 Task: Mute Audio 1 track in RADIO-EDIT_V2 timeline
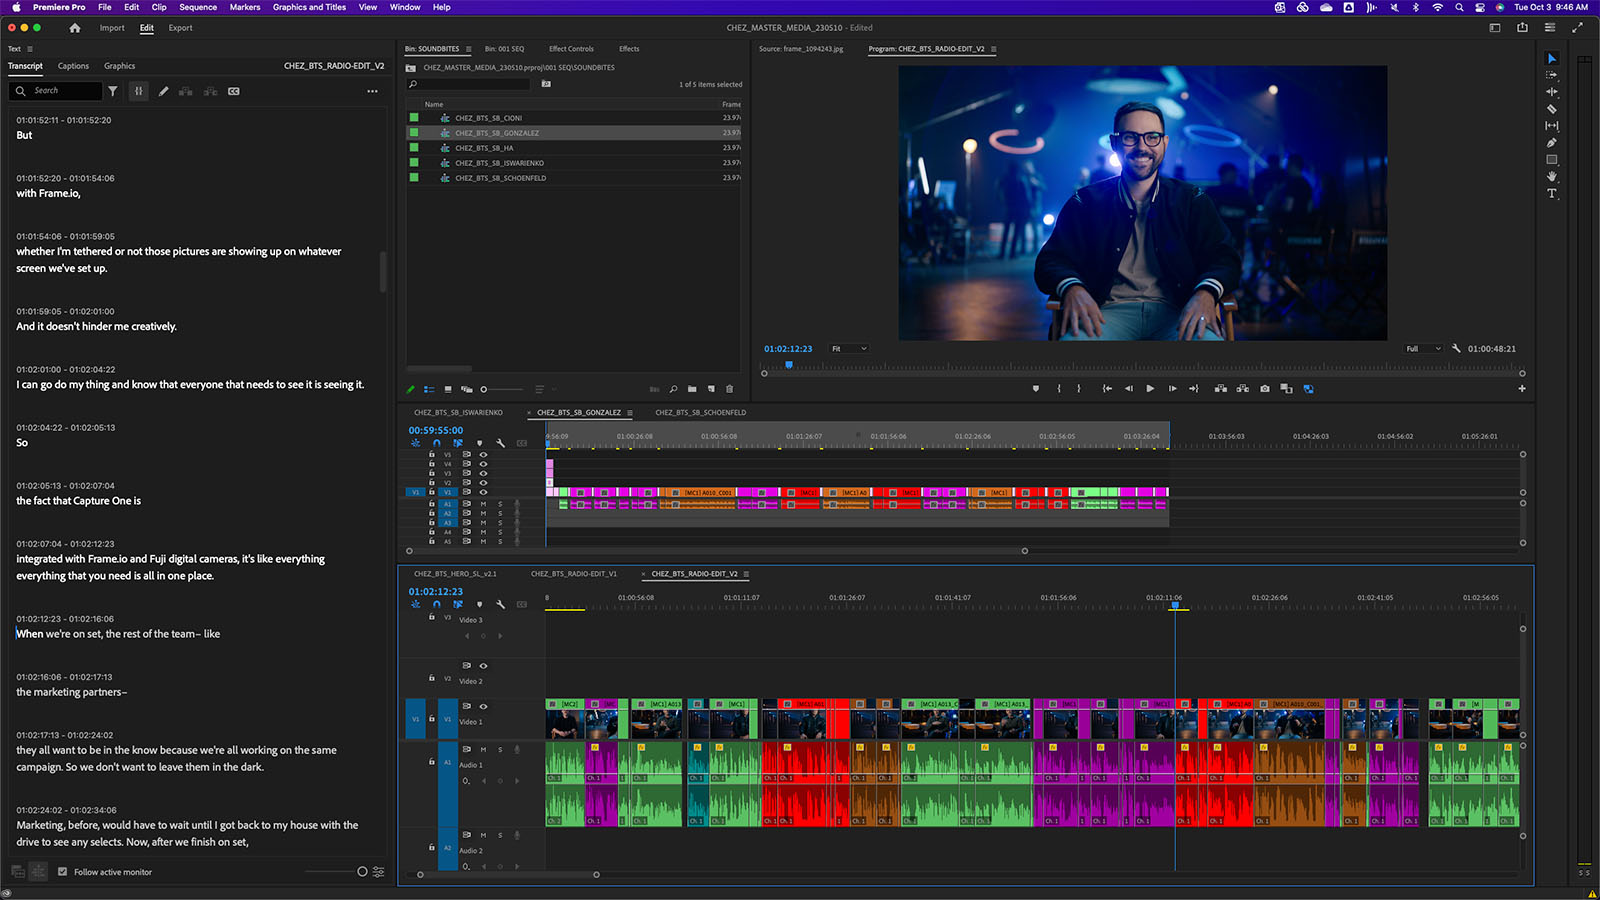pos(483,749)
